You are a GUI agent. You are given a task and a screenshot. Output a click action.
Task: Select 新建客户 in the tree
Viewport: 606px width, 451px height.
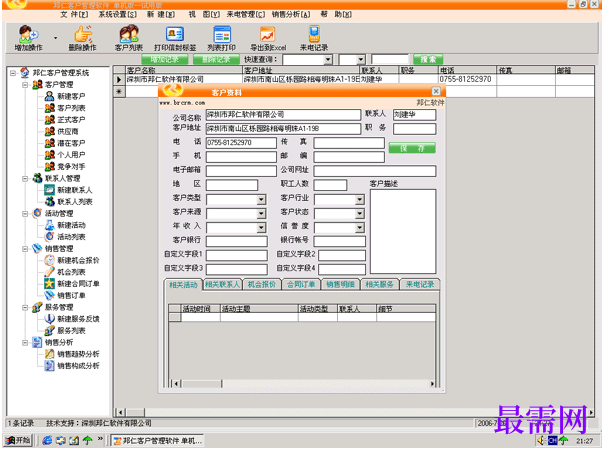point(71,96)
